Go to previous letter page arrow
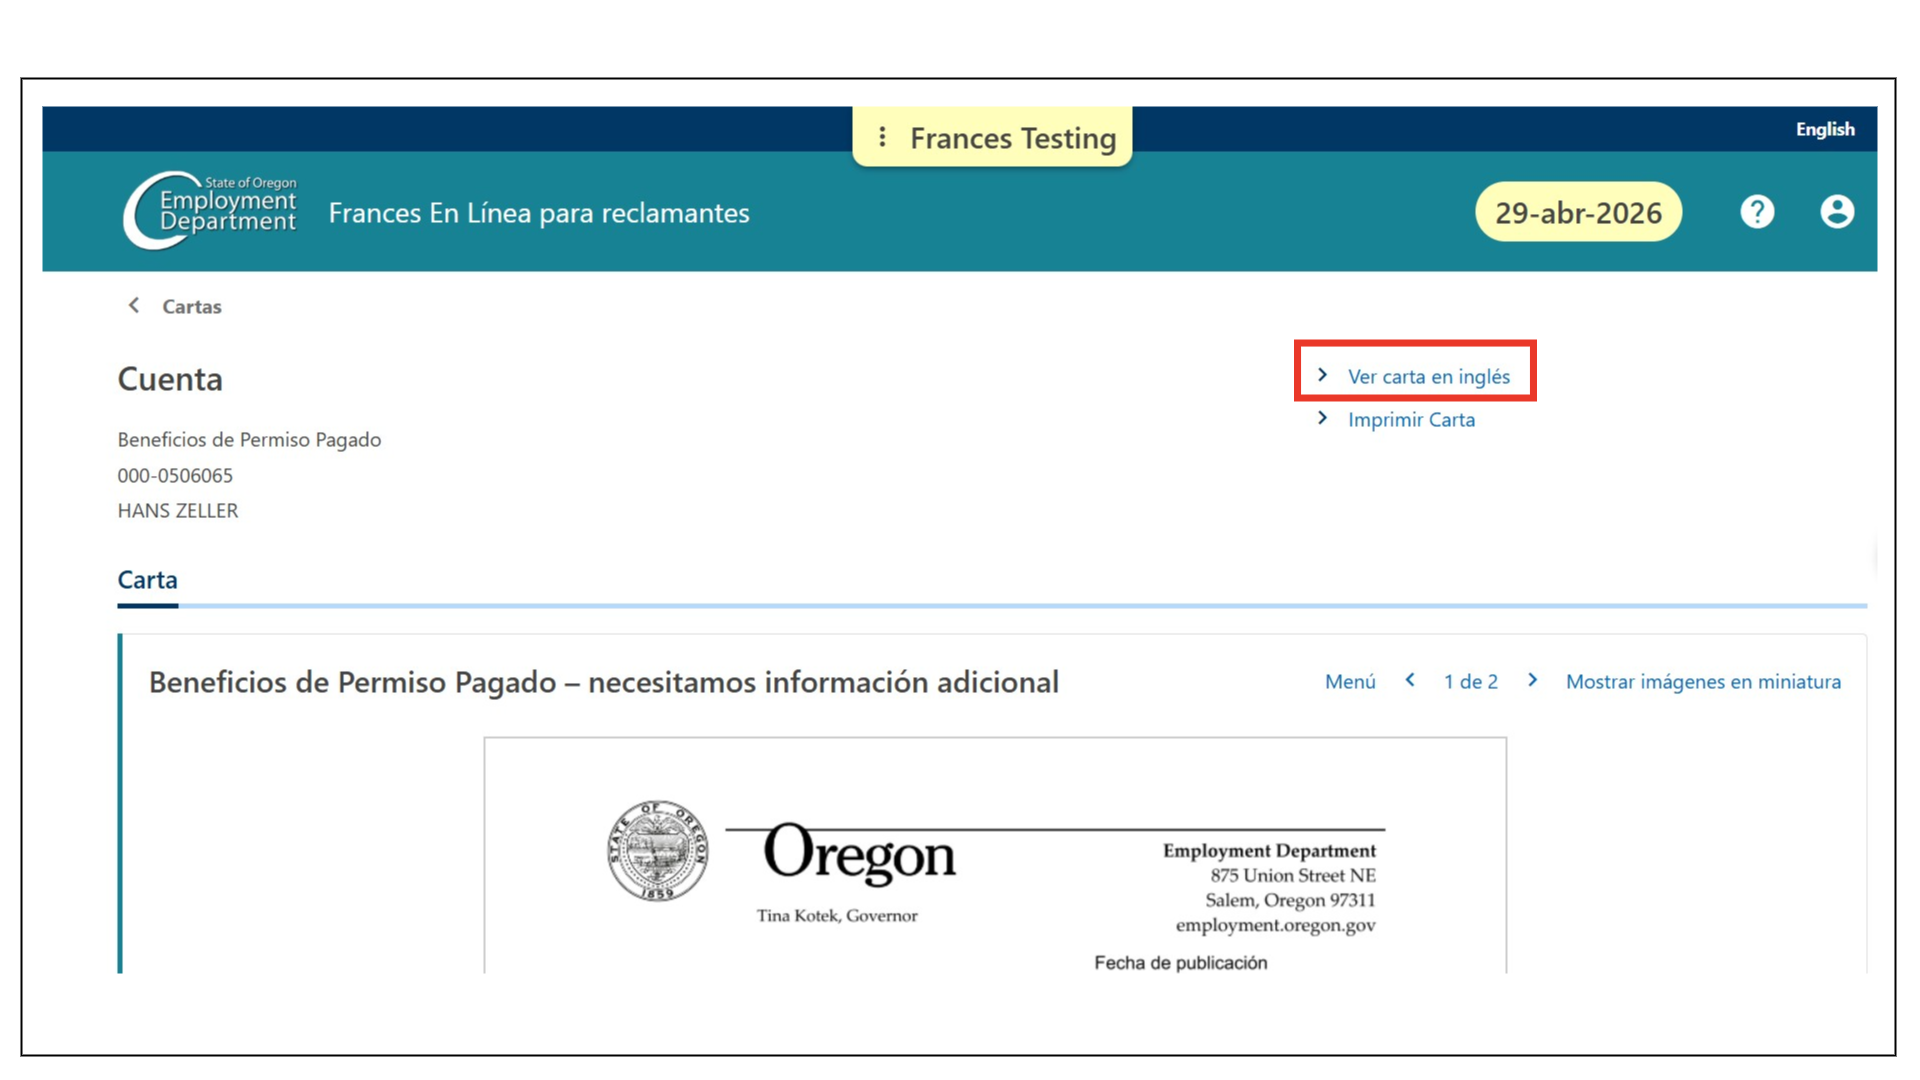 pyautogui.click(x=1410, y=680)
